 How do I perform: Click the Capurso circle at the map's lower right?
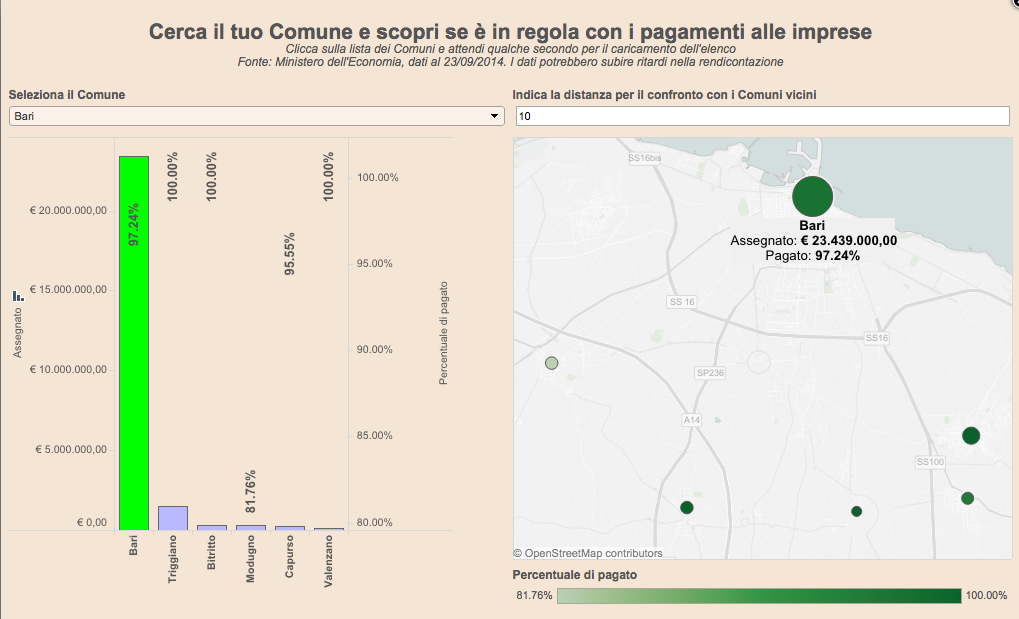967,498
